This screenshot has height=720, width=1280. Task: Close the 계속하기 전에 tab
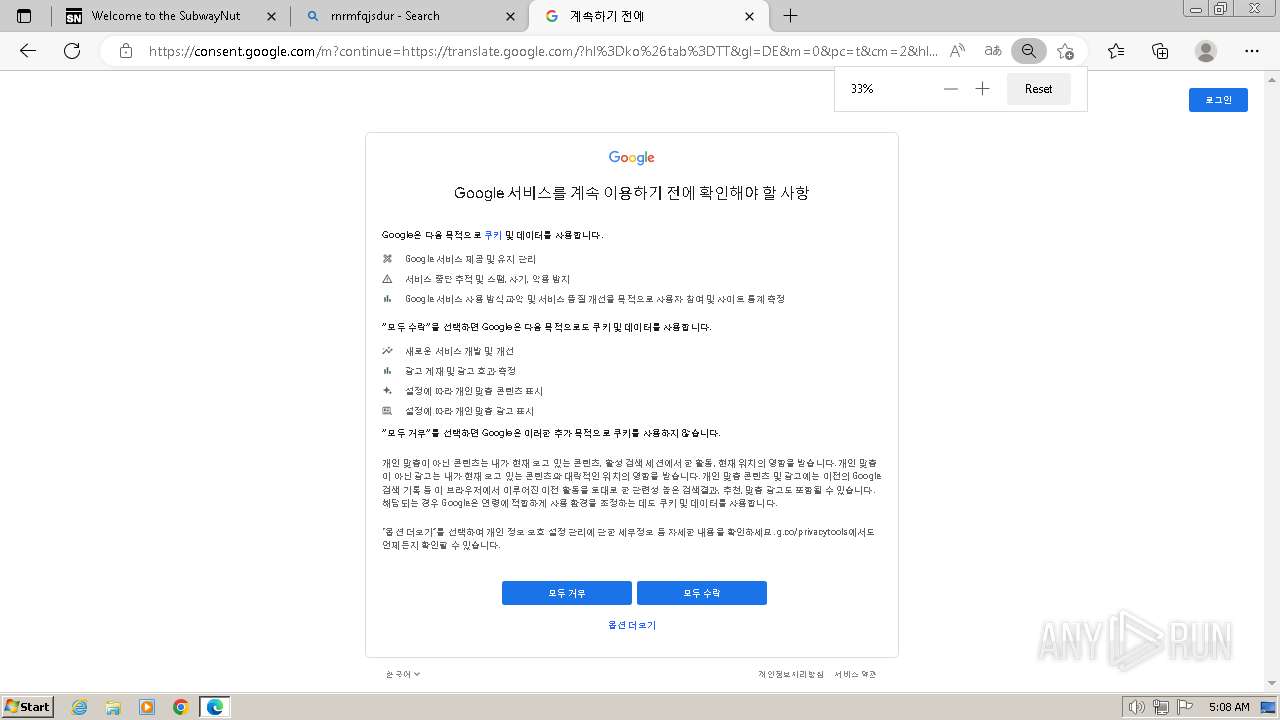pyautogui.click(x=750, y=16)
